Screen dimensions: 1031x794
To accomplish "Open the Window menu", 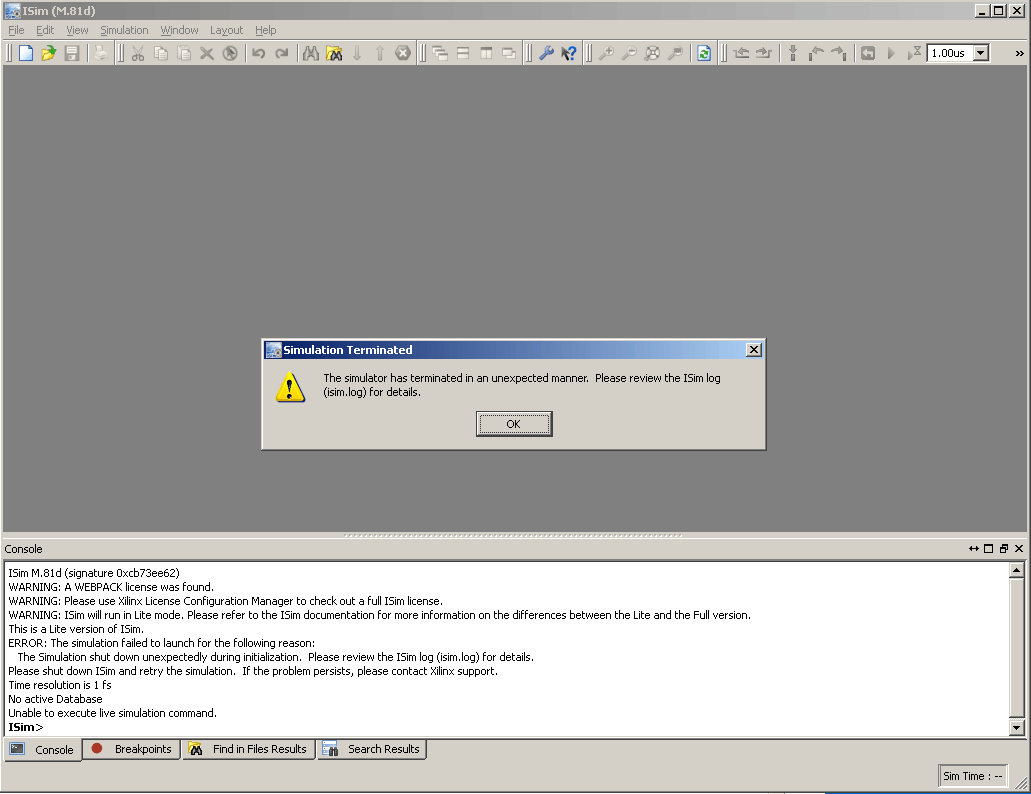I will point(179,30).
